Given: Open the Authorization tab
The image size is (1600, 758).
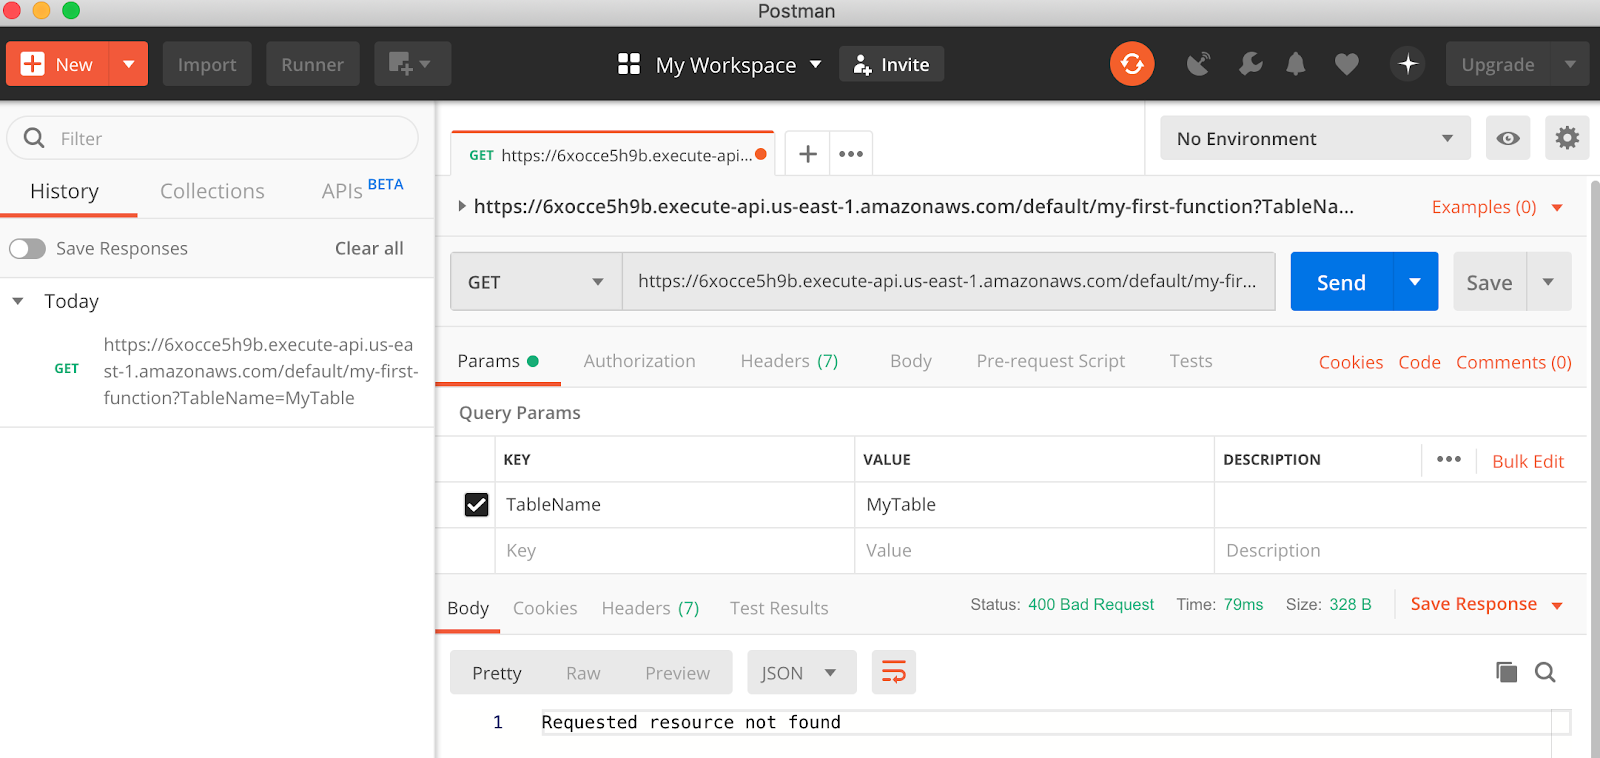Looking at the screenshot, I should pos(639,361).
